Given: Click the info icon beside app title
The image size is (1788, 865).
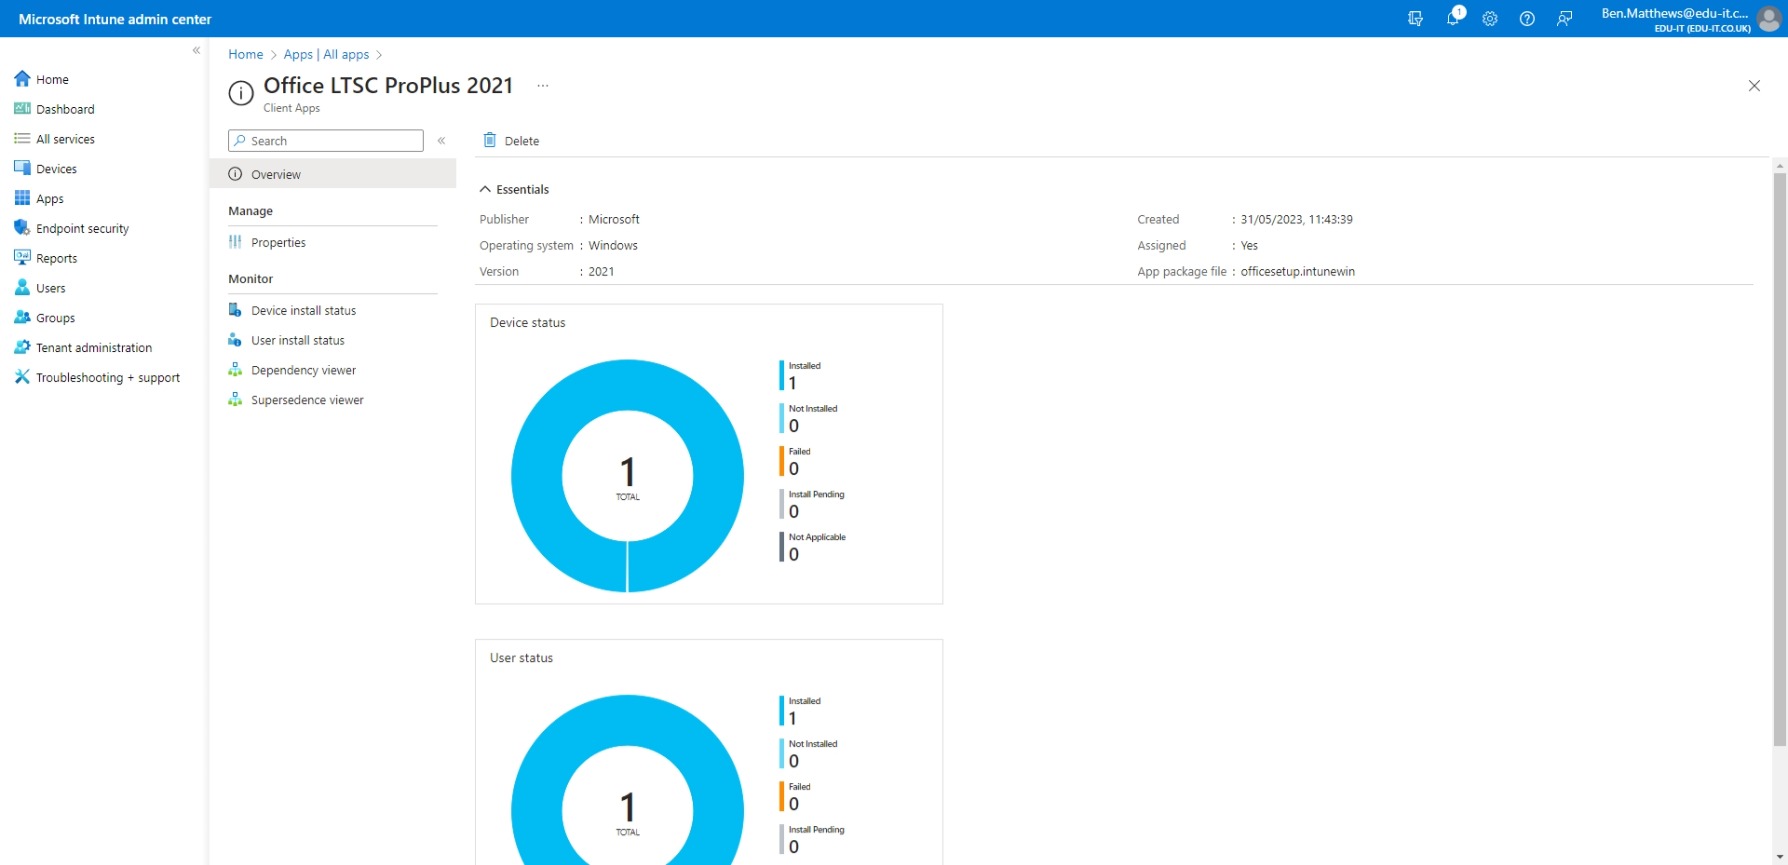Looking at the screenshot, I should (x=241, y=93).
